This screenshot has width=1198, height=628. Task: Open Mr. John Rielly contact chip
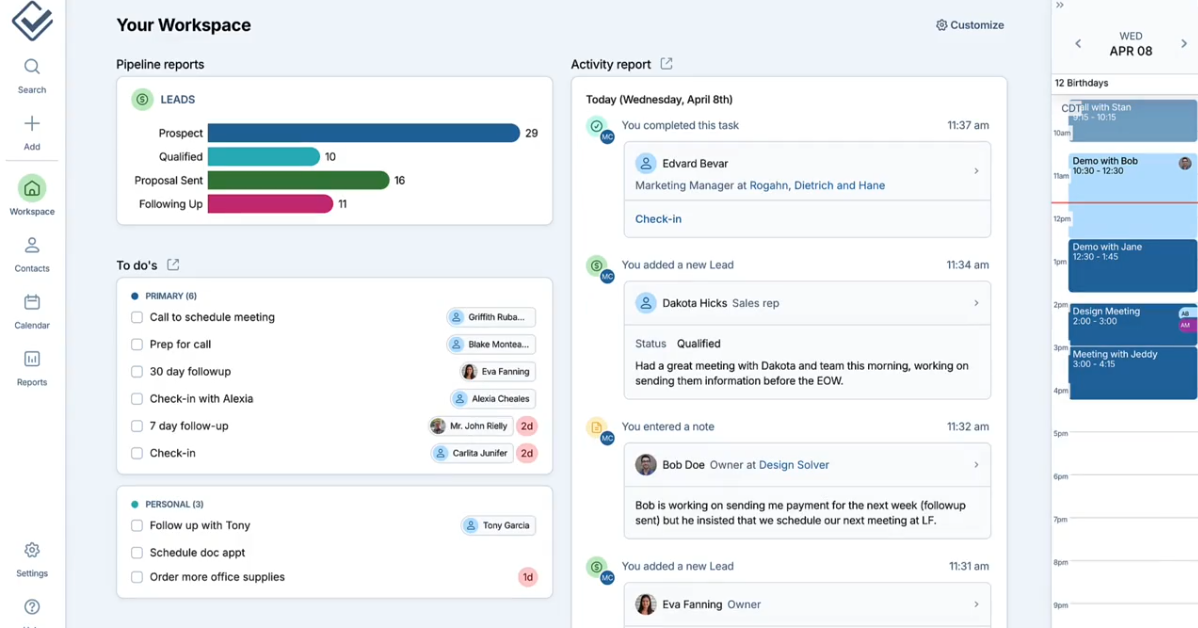click(471, 426)
